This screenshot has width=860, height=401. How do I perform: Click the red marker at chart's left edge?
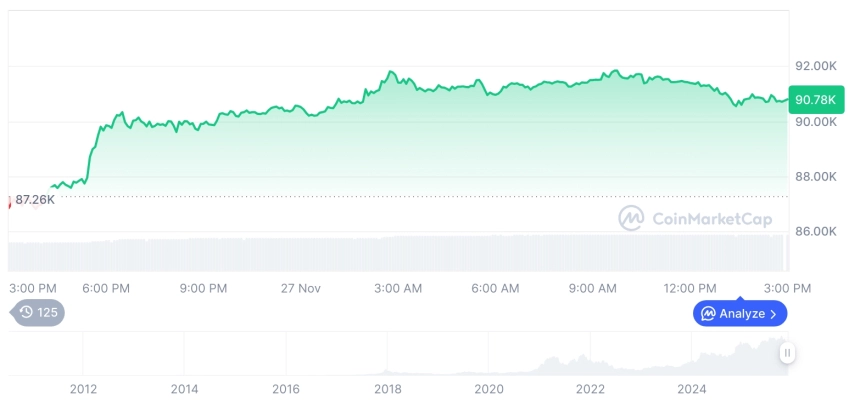click(x=9, y=201)
